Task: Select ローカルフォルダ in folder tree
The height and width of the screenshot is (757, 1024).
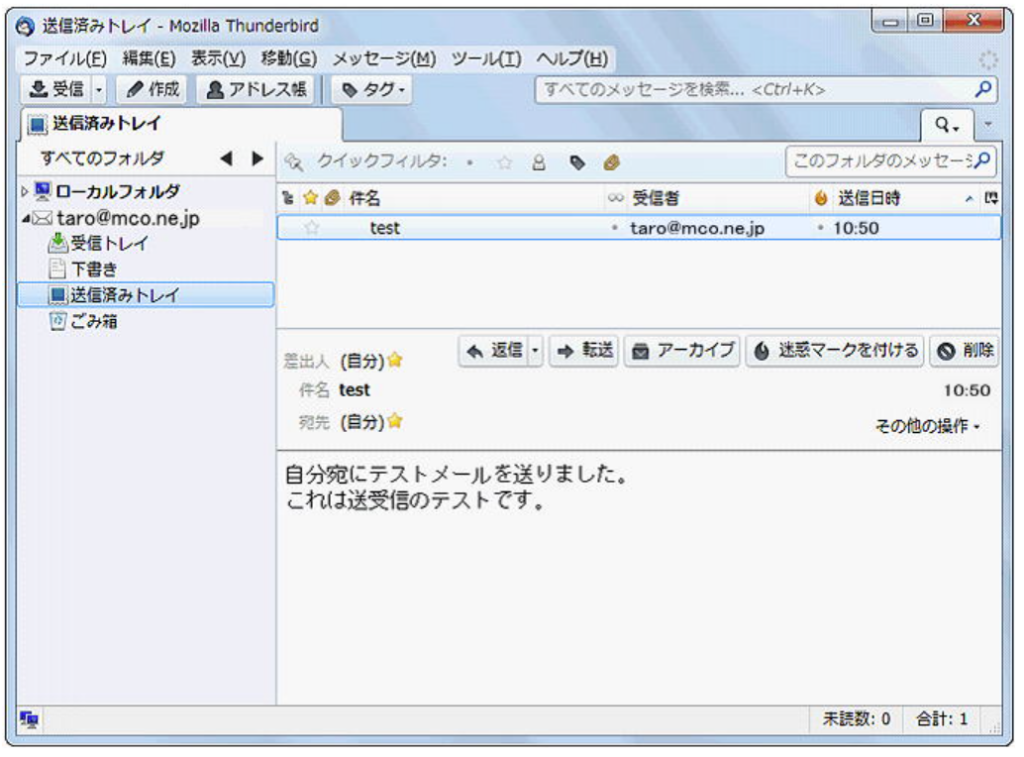Action: tap(118, 191)
